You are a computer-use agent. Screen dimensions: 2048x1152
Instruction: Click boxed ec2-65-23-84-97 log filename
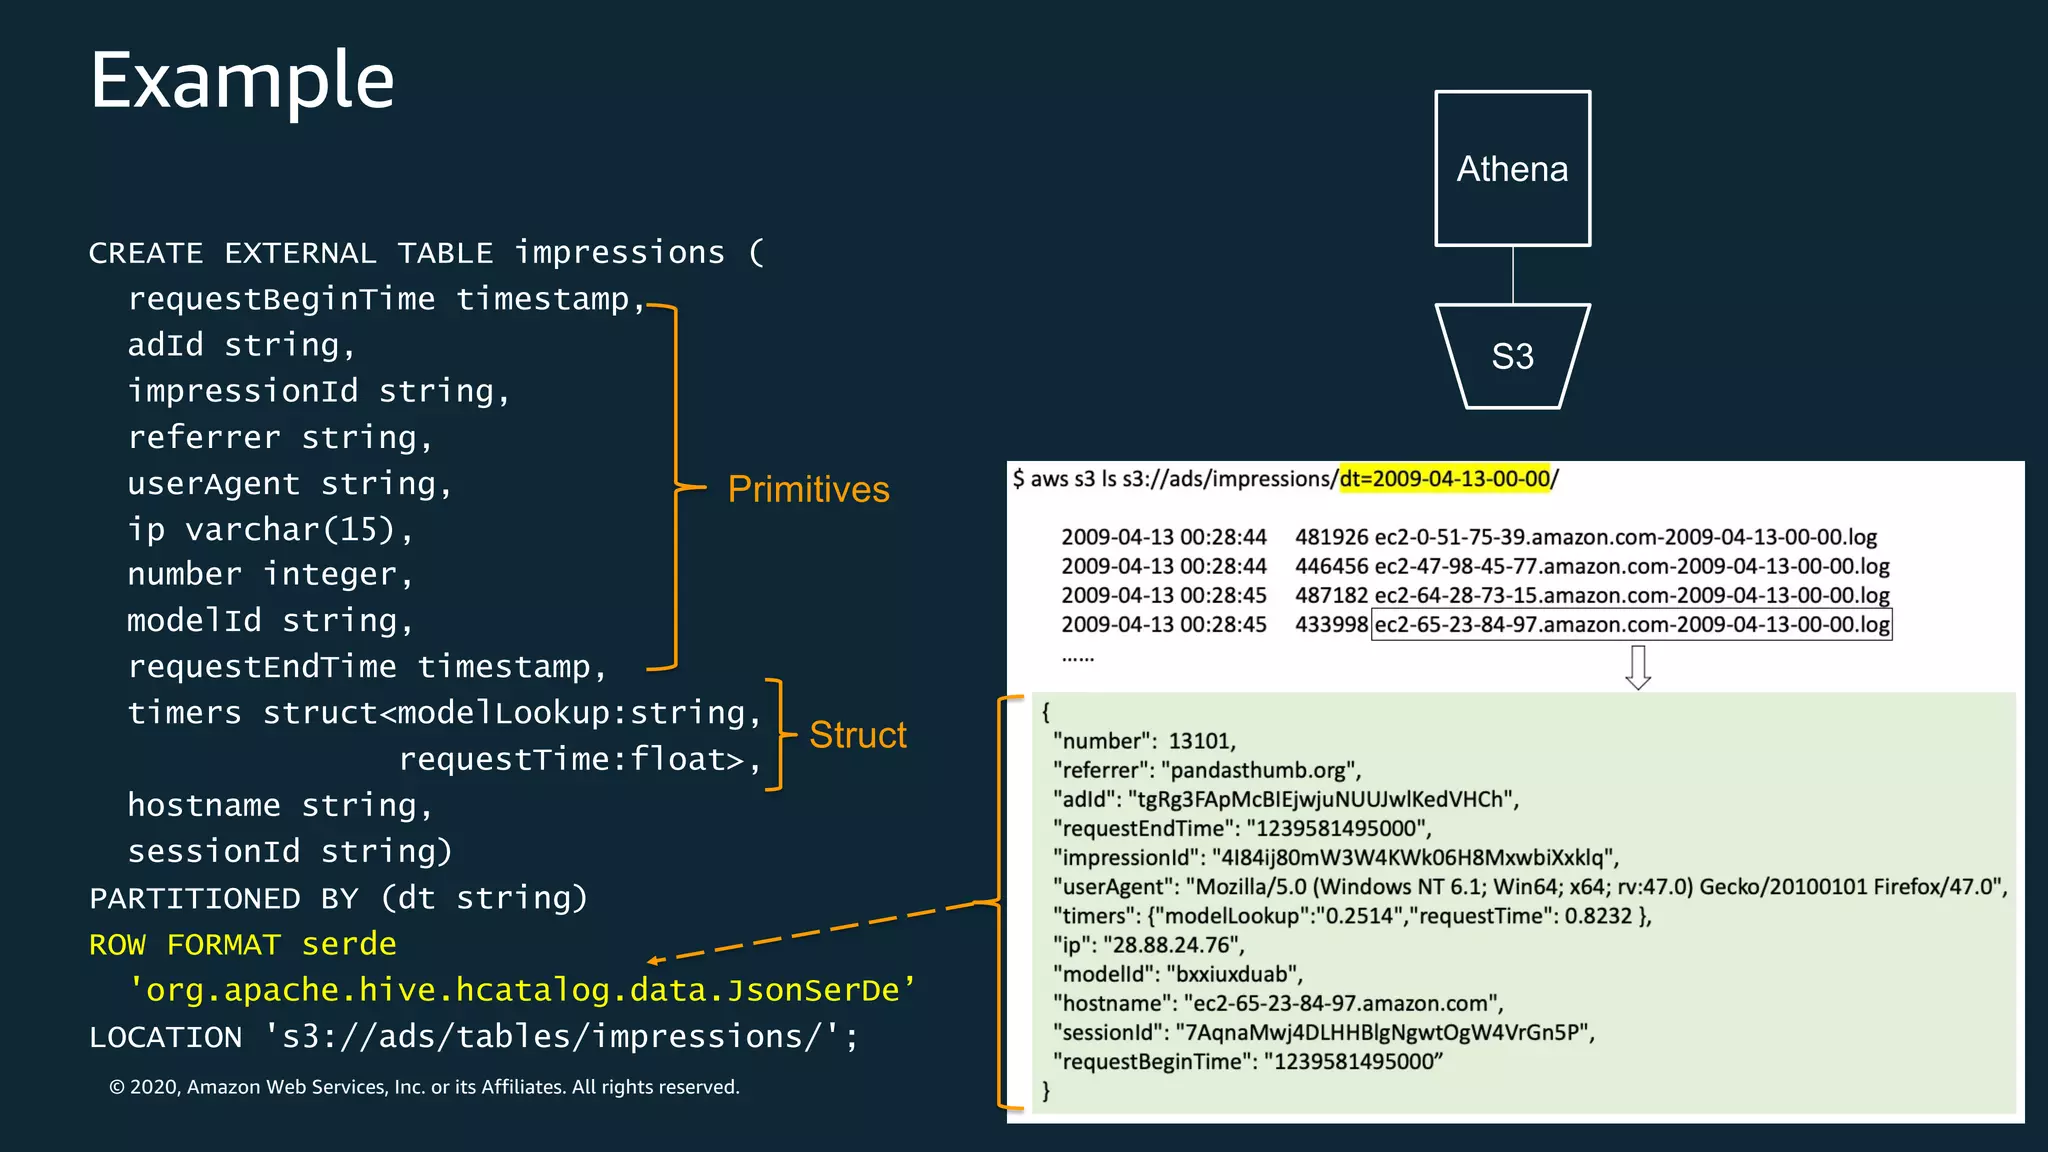[1631, 625]
